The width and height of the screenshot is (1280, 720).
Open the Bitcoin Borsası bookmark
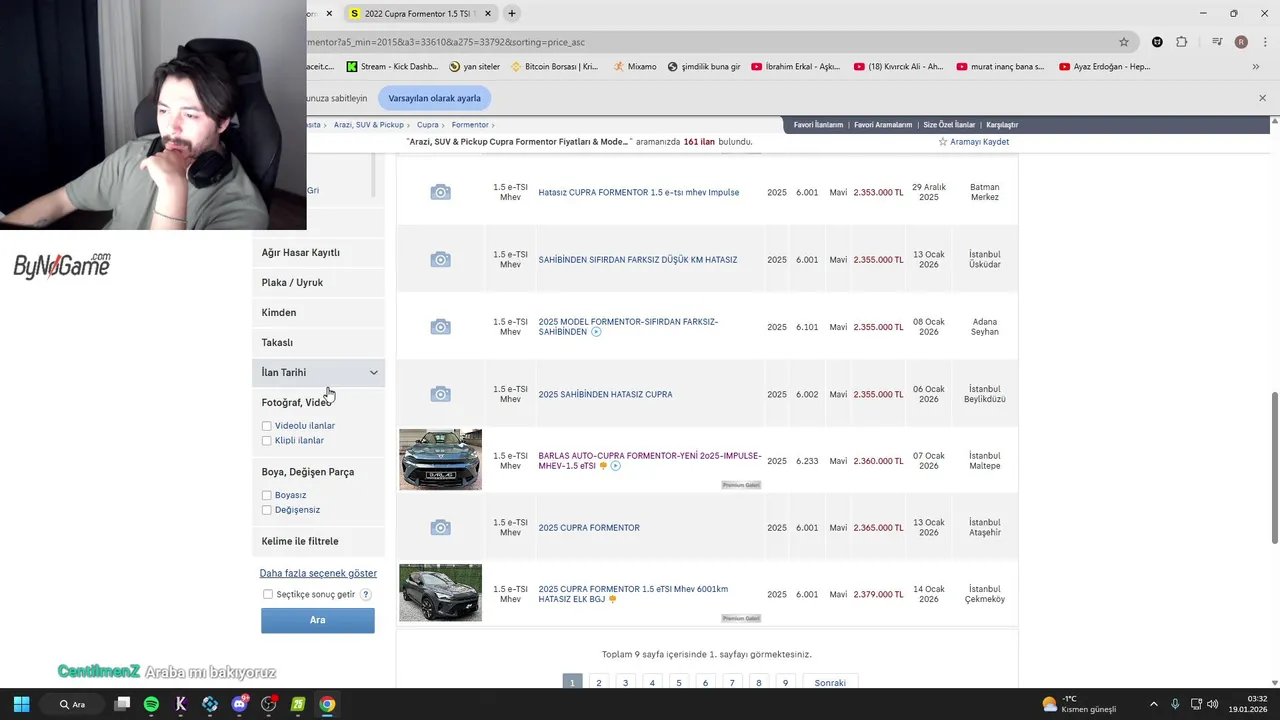pos(554,67)
